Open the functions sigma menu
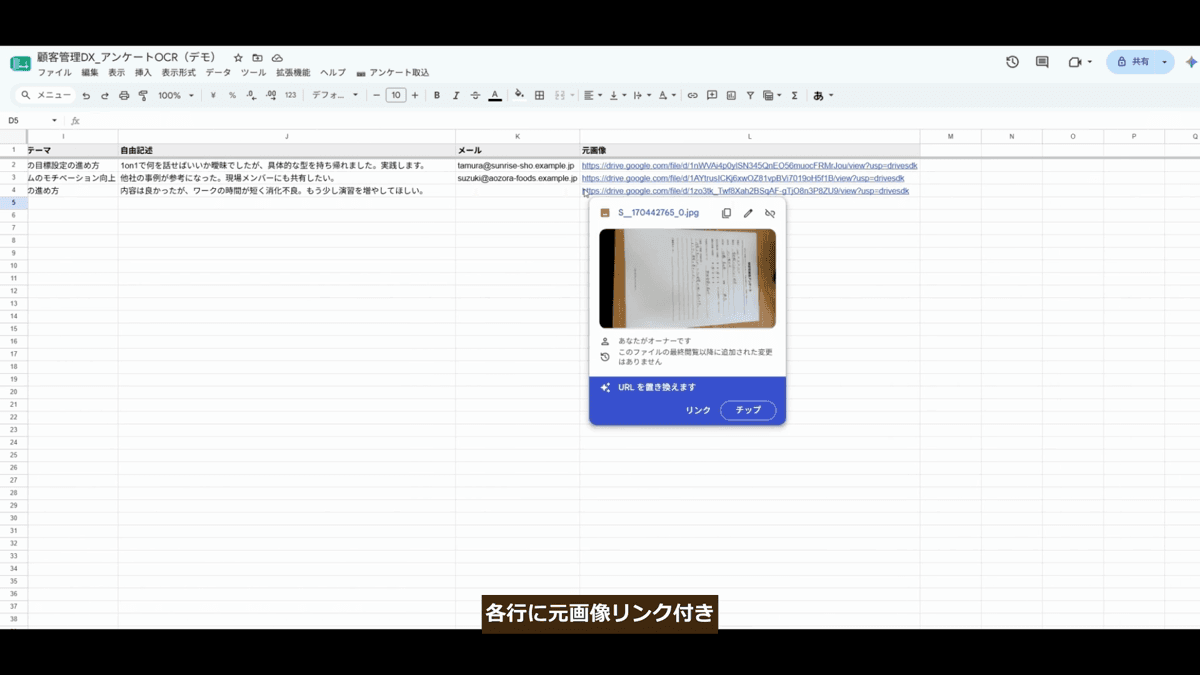1200x675 pixels. click(x=795, y=96)
